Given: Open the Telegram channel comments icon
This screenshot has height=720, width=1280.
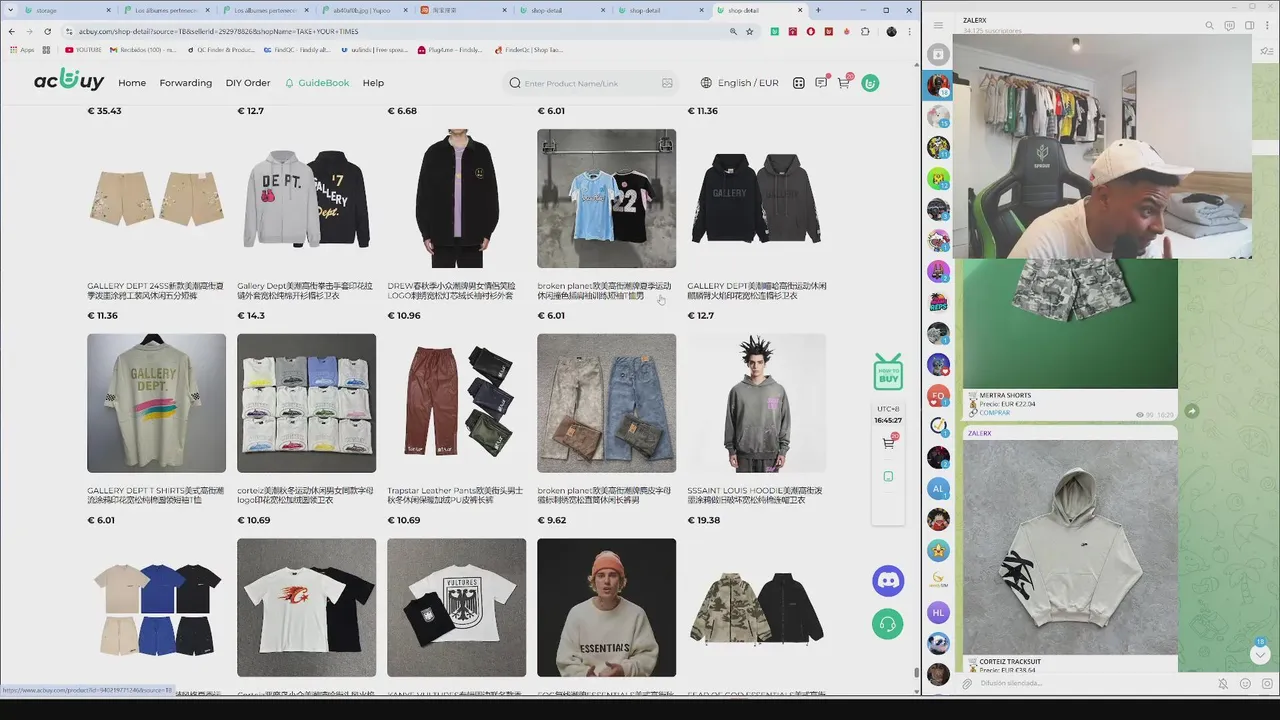Looking at the screenshot, I should pos(1229,25).
